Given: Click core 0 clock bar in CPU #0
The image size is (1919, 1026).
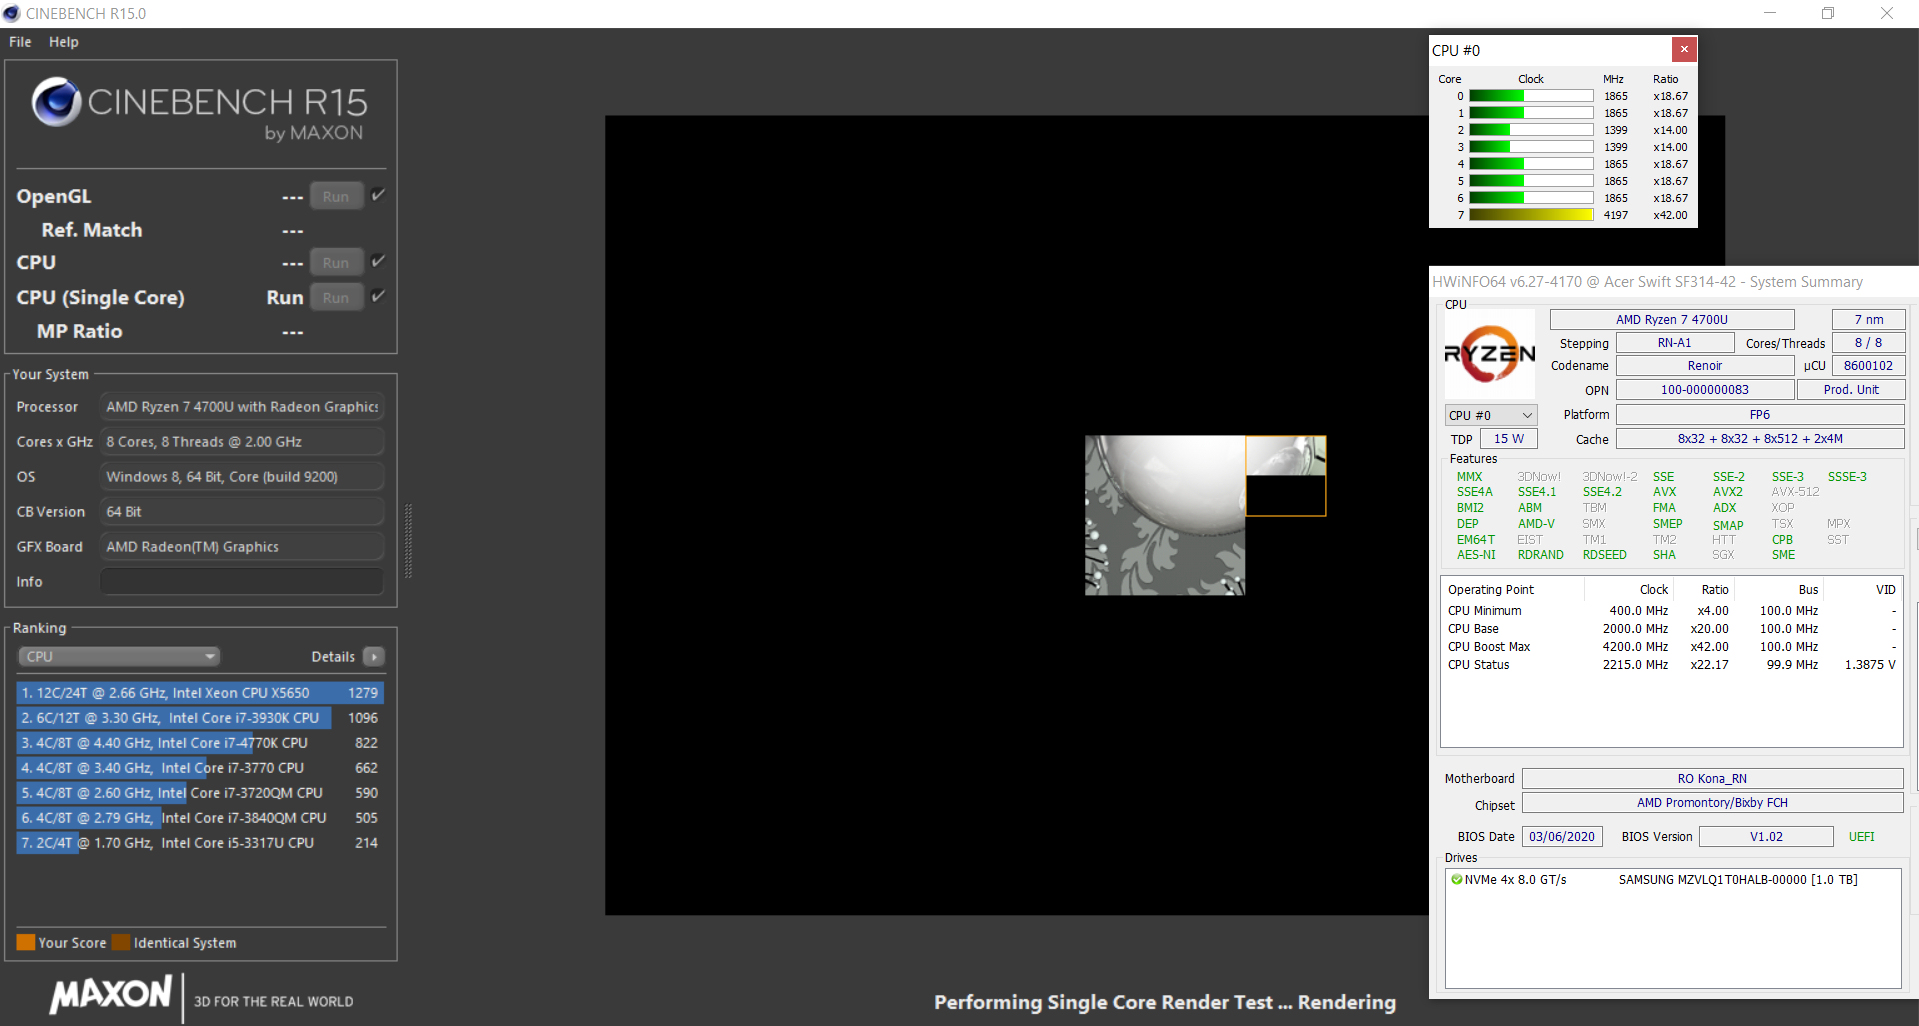Looking at the screenshot, I should (x=1531, y=96).
